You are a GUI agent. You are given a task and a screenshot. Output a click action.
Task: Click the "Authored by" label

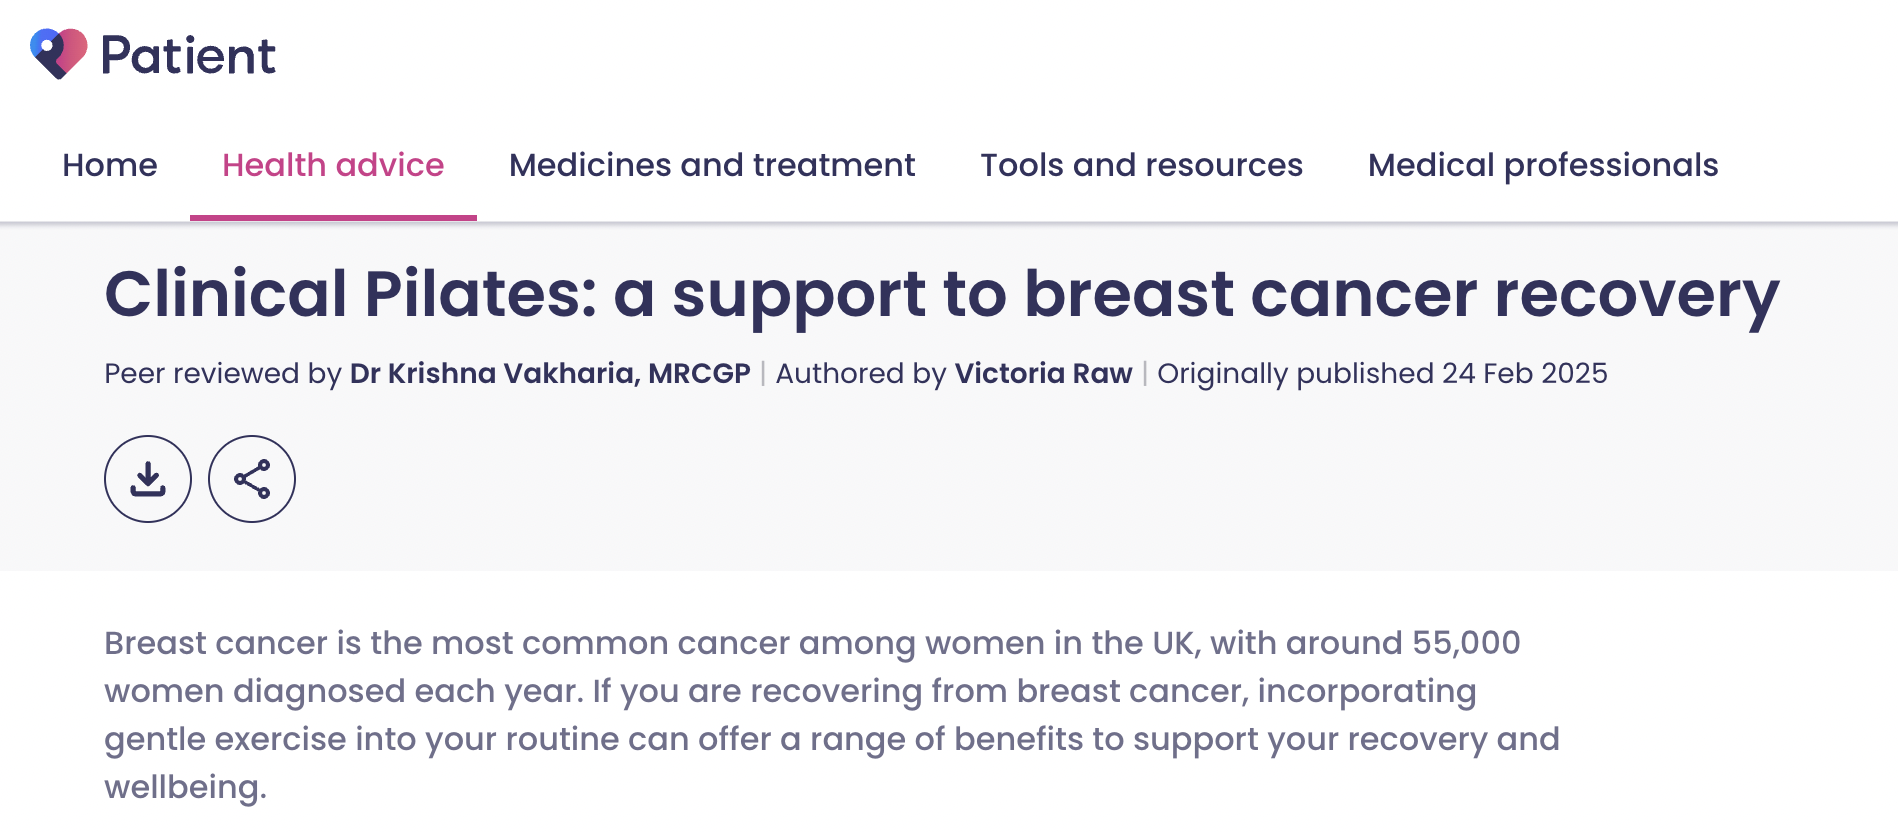point(861,373)
